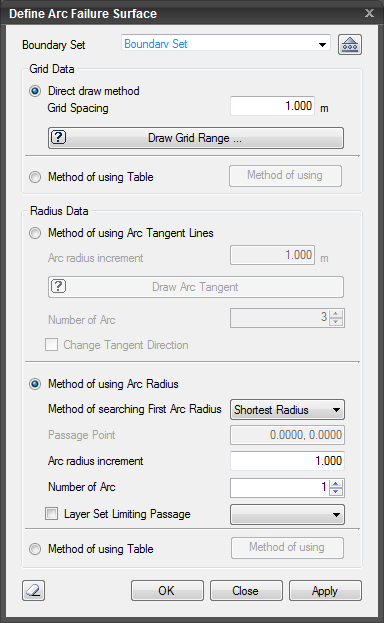Click the active Arc radius increment field
This screenshot has width=384, height=623.
click(x=287, y=461)
